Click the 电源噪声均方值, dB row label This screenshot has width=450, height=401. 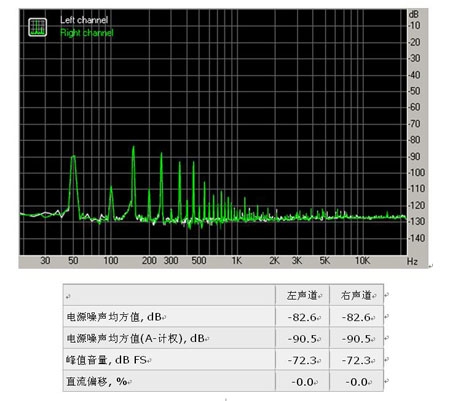(114, 317)
